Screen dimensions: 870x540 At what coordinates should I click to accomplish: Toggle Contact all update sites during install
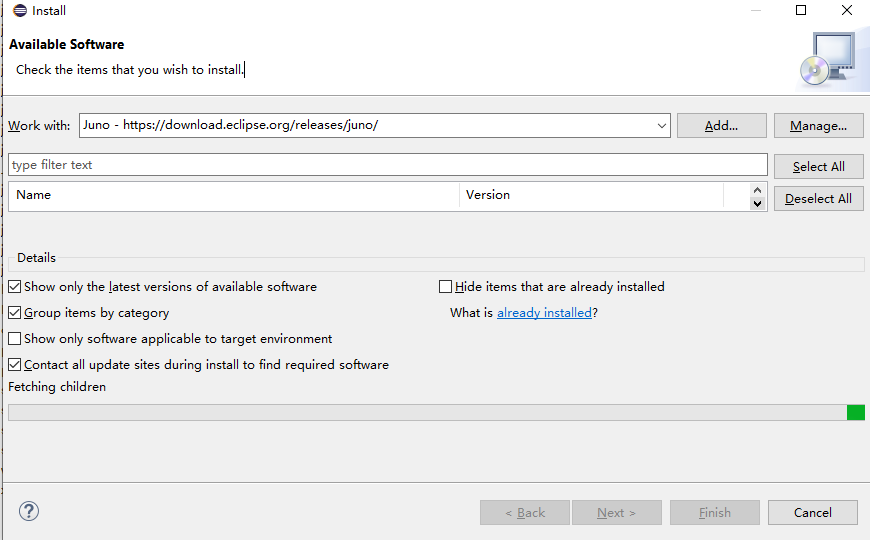tap(15, 365)
